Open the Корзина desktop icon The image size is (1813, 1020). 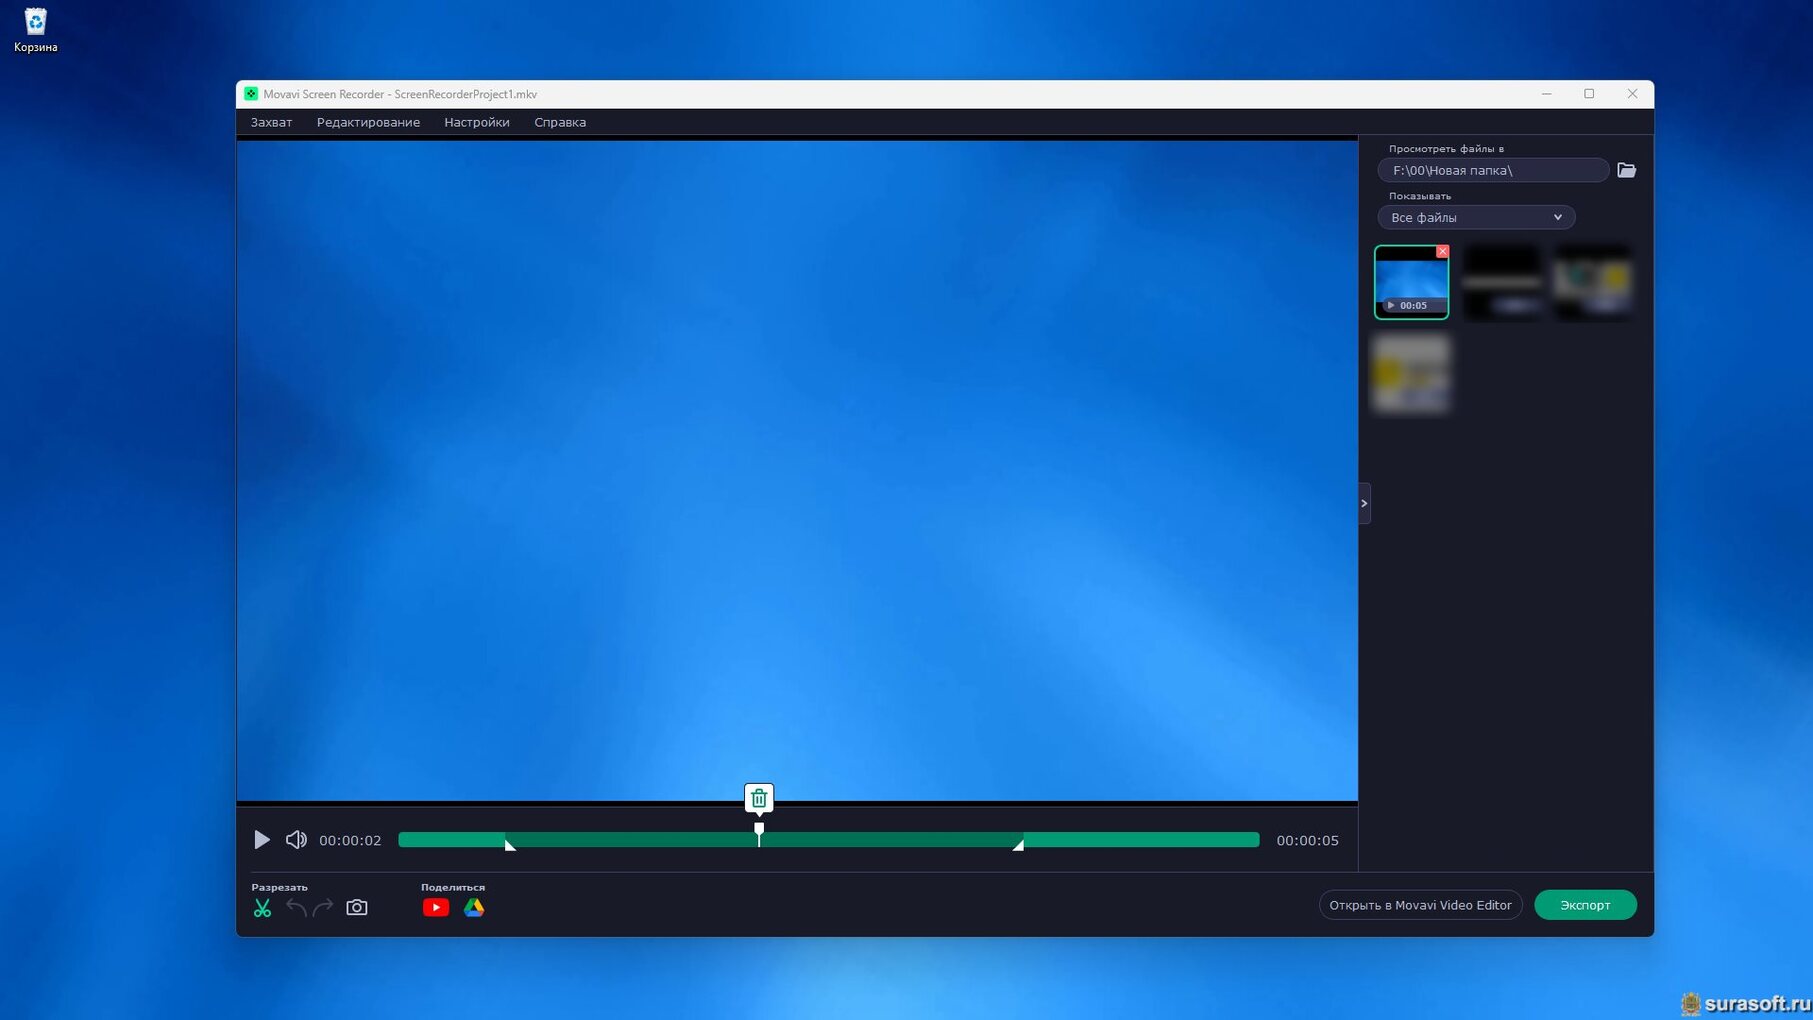(35, 30)
